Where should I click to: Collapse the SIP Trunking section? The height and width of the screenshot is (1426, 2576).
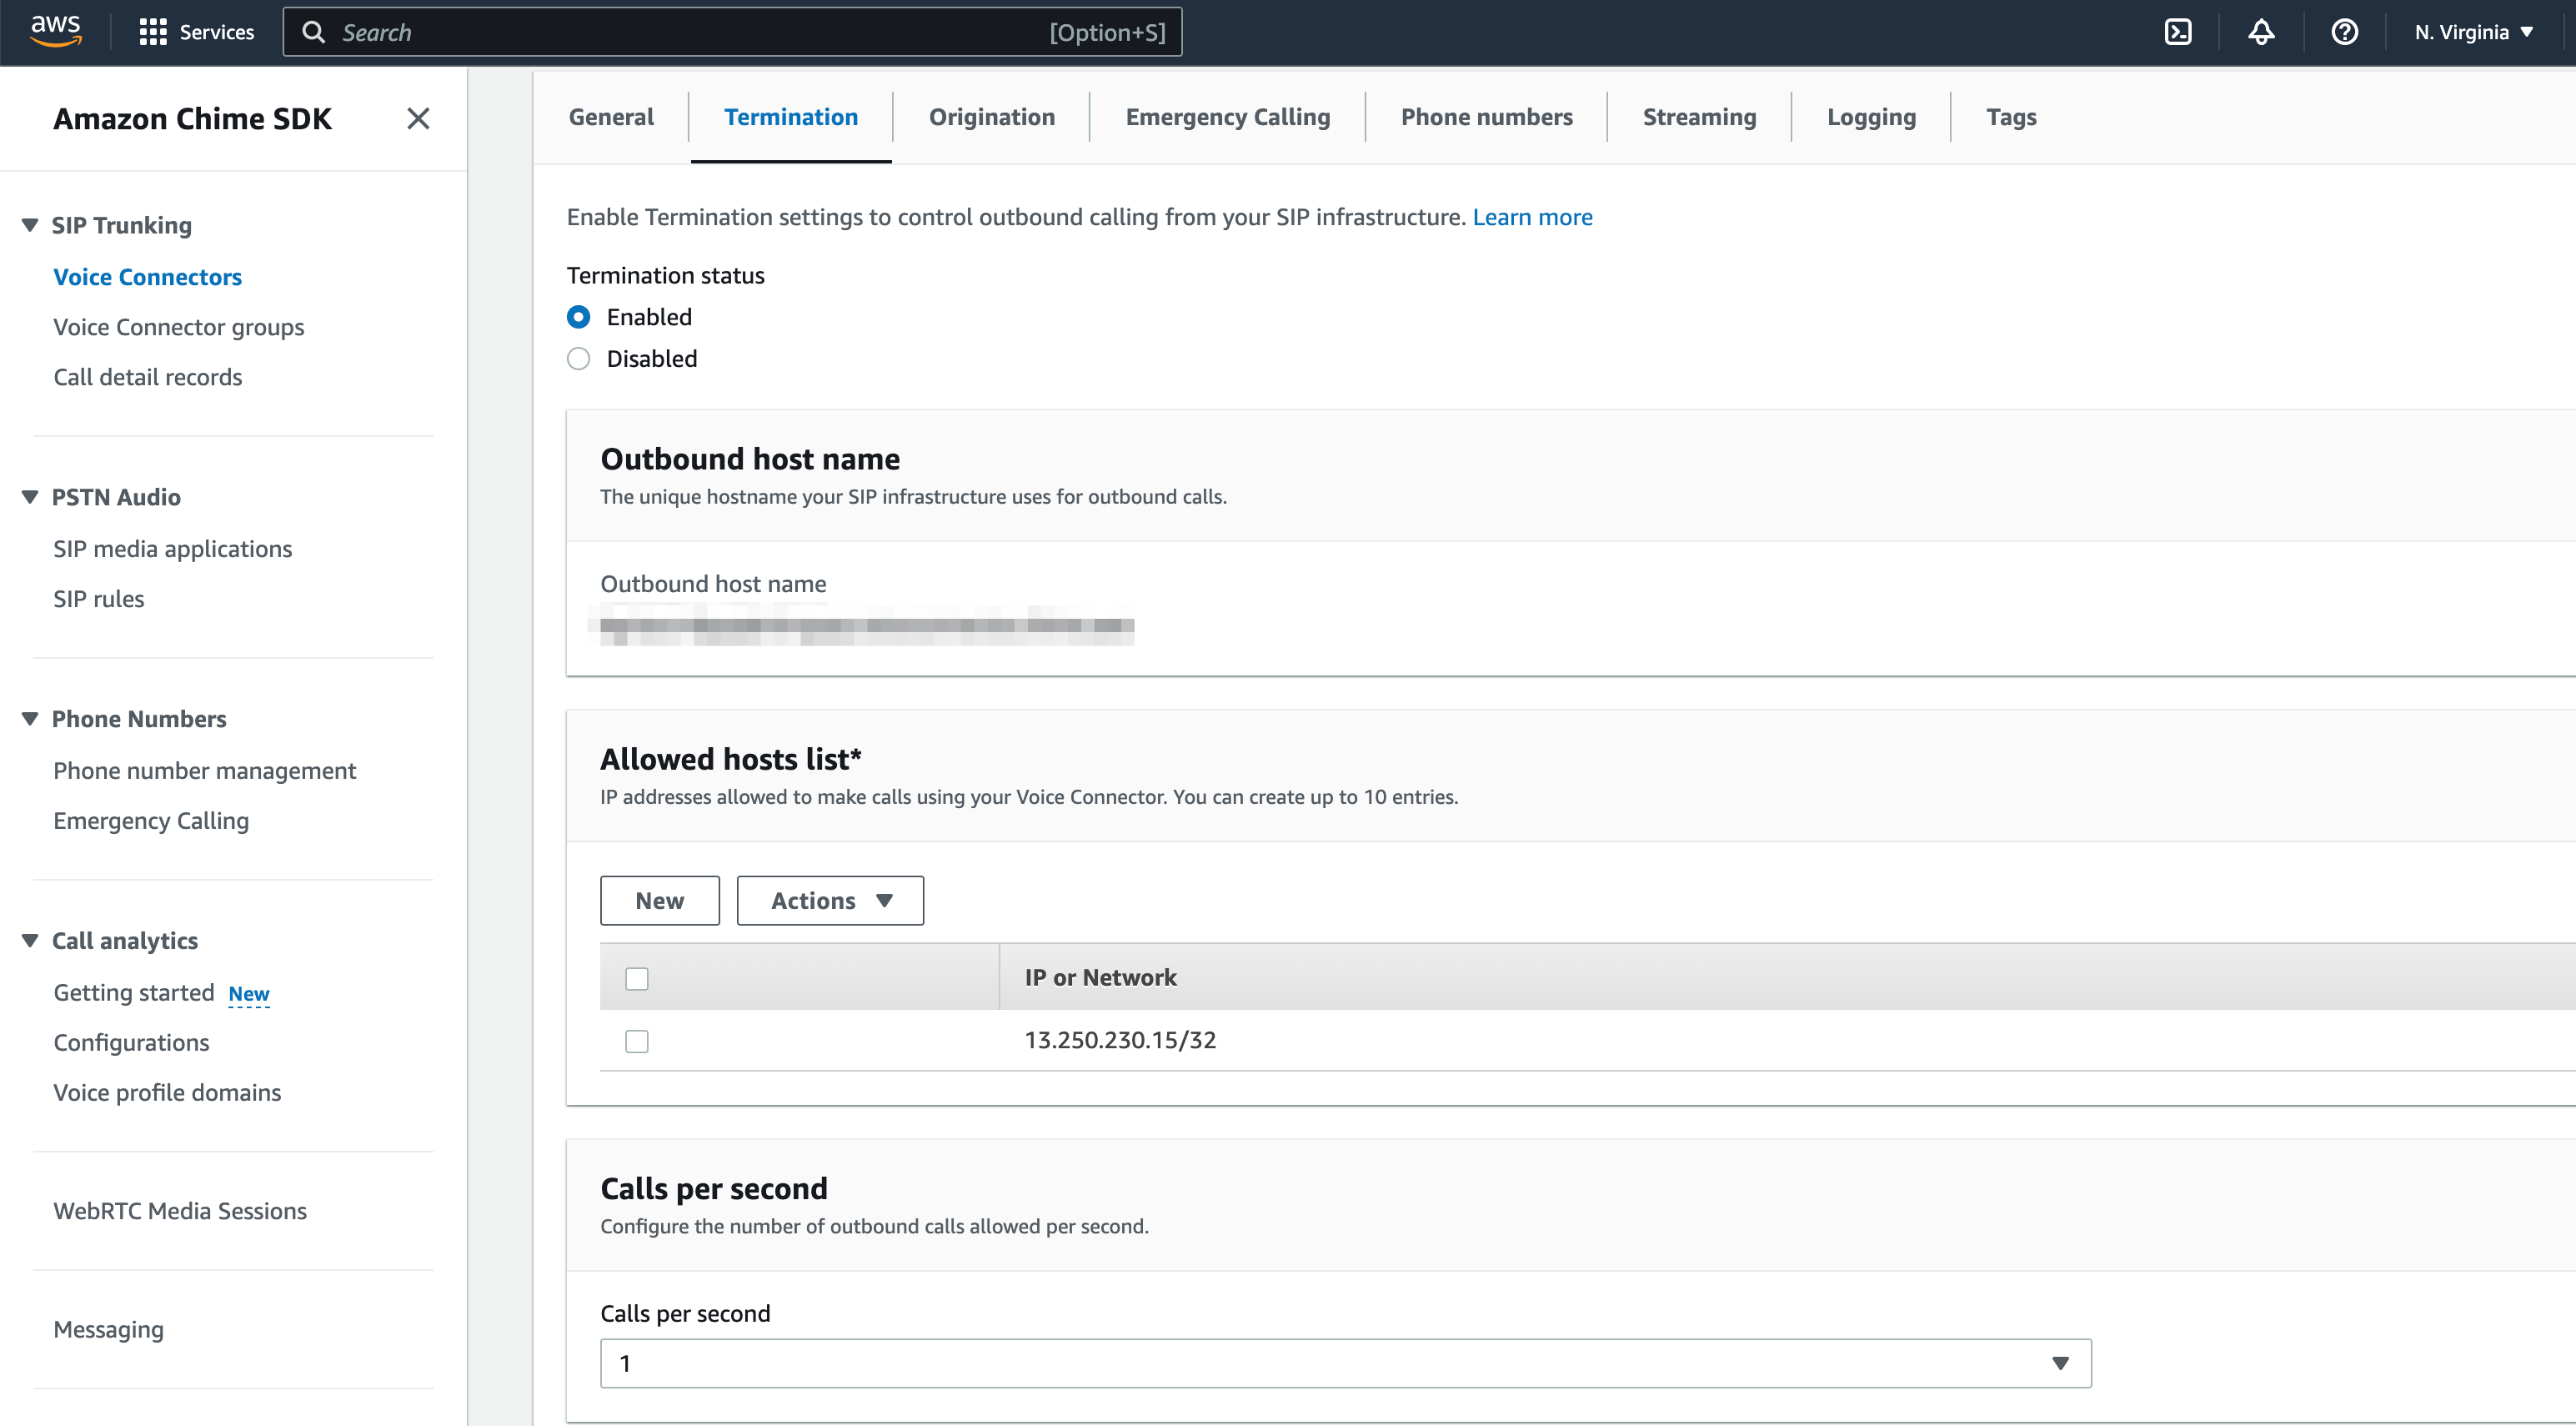pos(30,225)
